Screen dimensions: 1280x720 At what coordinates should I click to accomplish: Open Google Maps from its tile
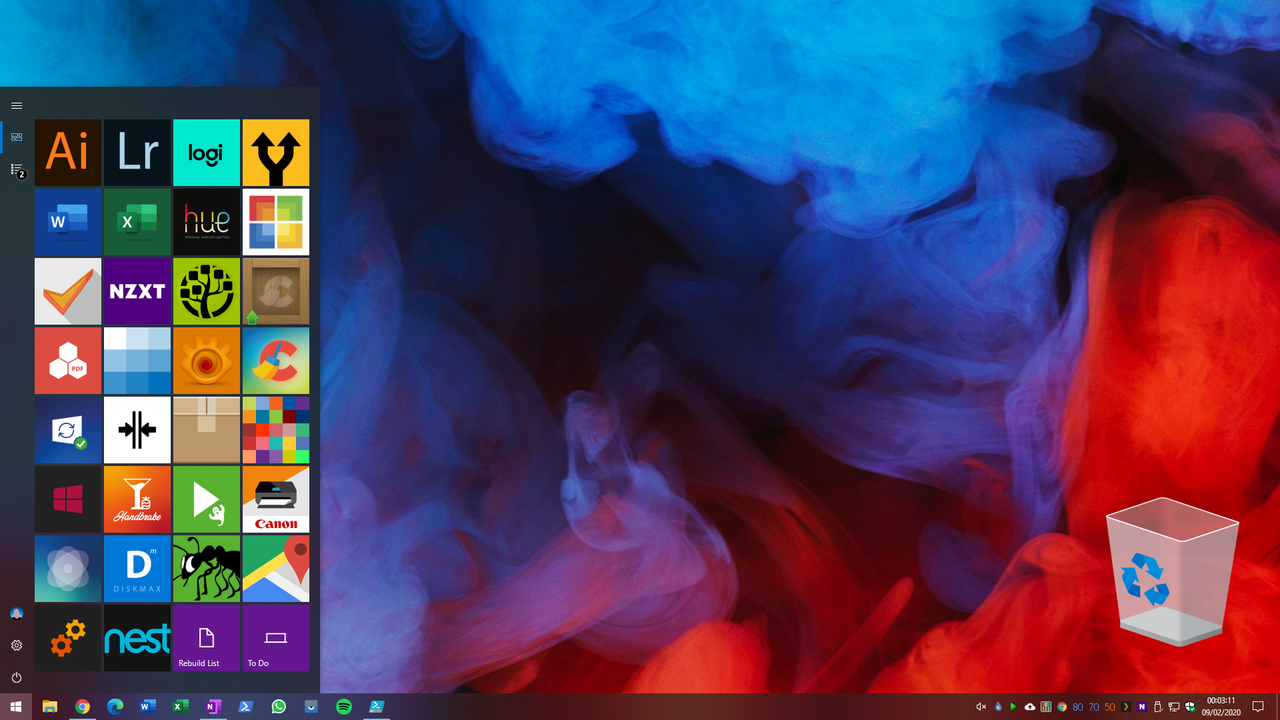[276, 568]
